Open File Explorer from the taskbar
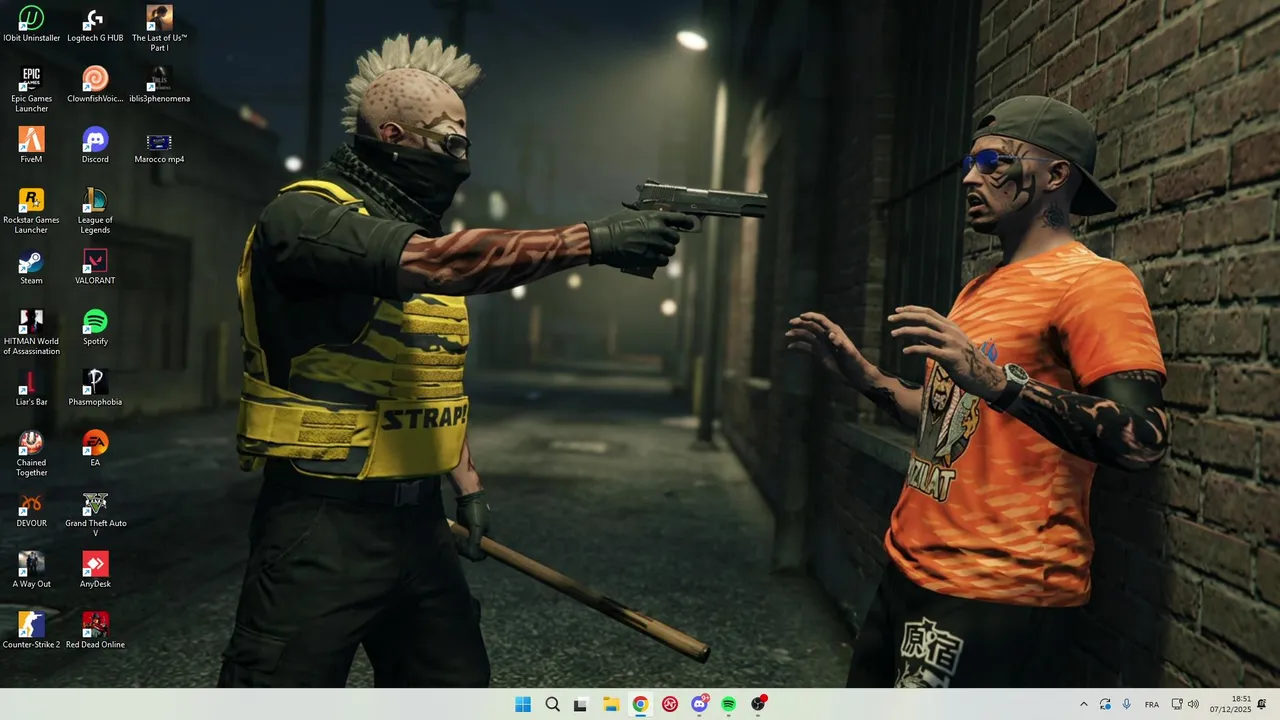The image size is (1280, 720). (611, 704)
